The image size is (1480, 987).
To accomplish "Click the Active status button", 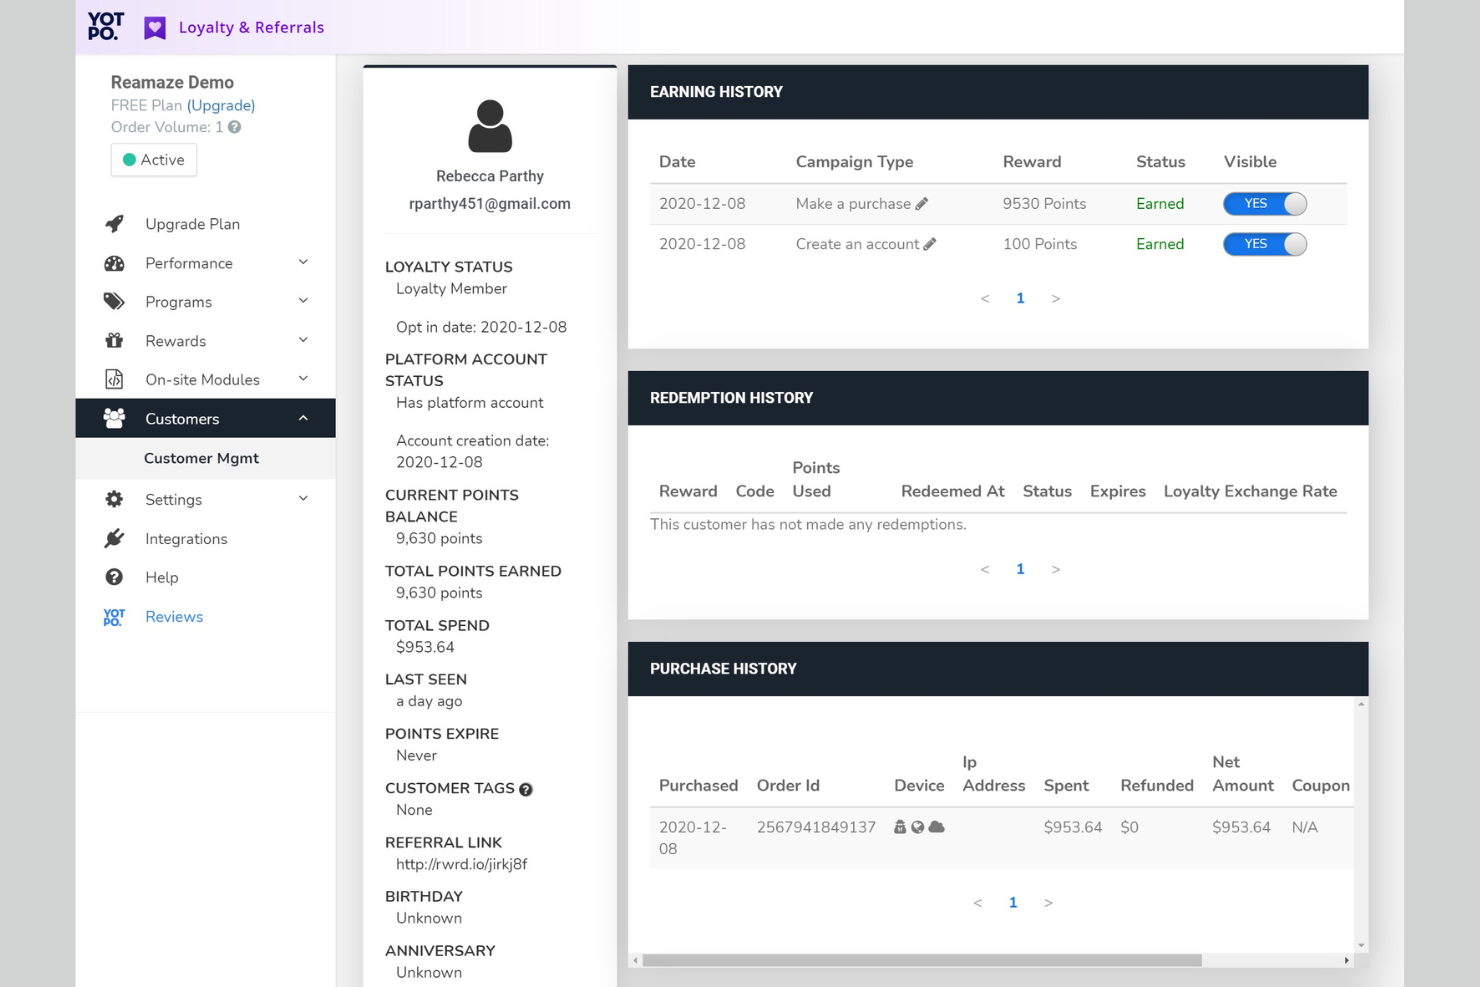I will [x=154, y=160].
